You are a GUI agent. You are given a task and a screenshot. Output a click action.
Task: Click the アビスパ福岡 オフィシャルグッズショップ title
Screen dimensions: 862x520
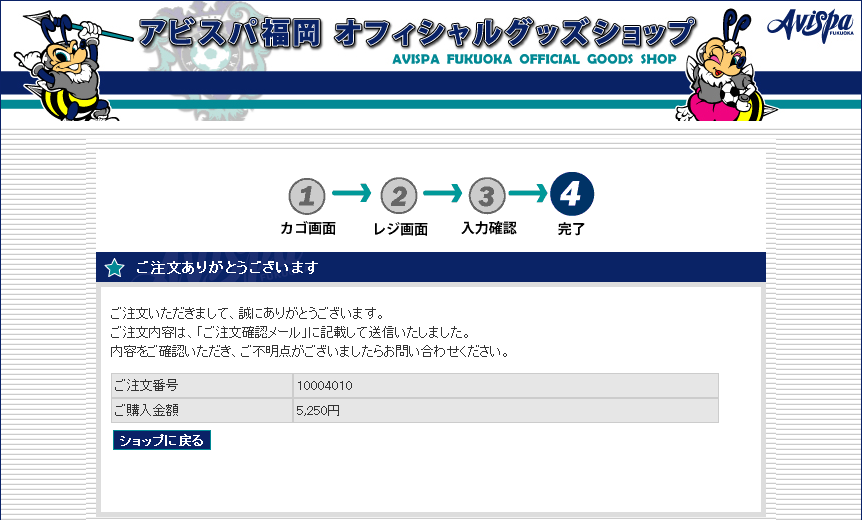pyautogui.click(x=417, y=33)
